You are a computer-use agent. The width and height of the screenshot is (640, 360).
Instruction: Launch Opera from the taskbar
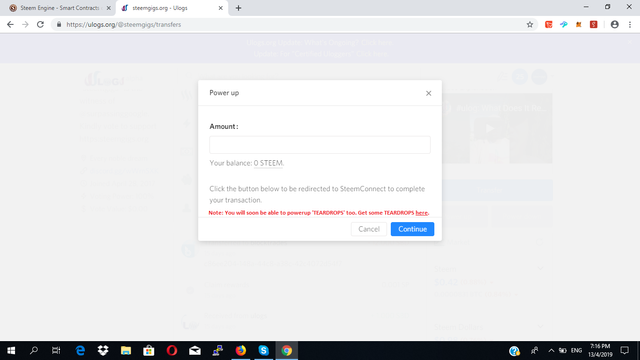[172, 350]
